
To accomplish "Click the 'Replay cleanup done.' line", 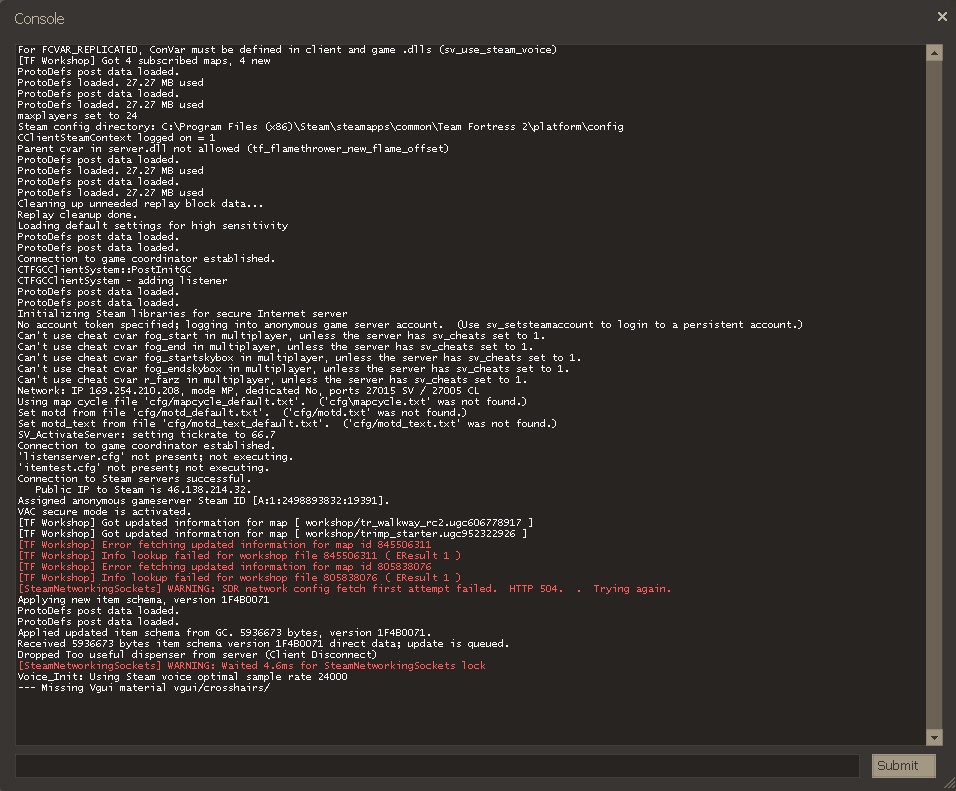I will tap(77, 215).
